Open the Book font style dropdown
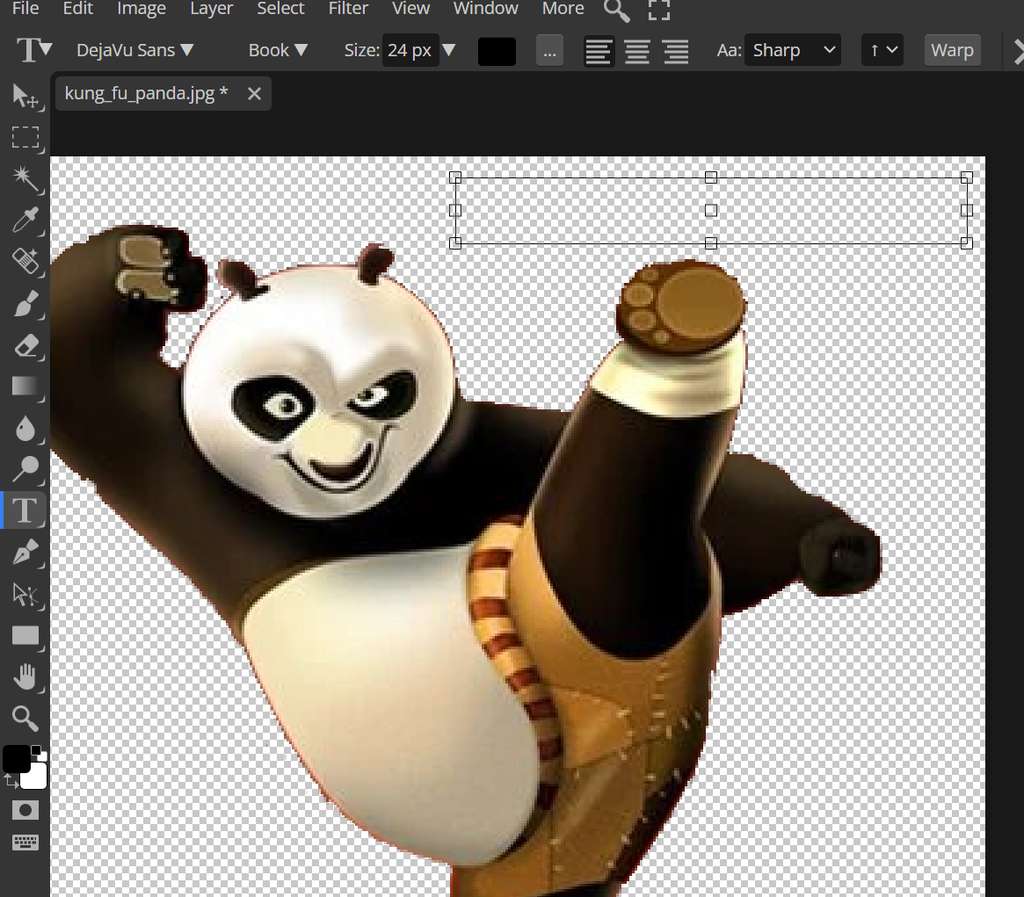 pyautogui.click(x=278, y=50)
